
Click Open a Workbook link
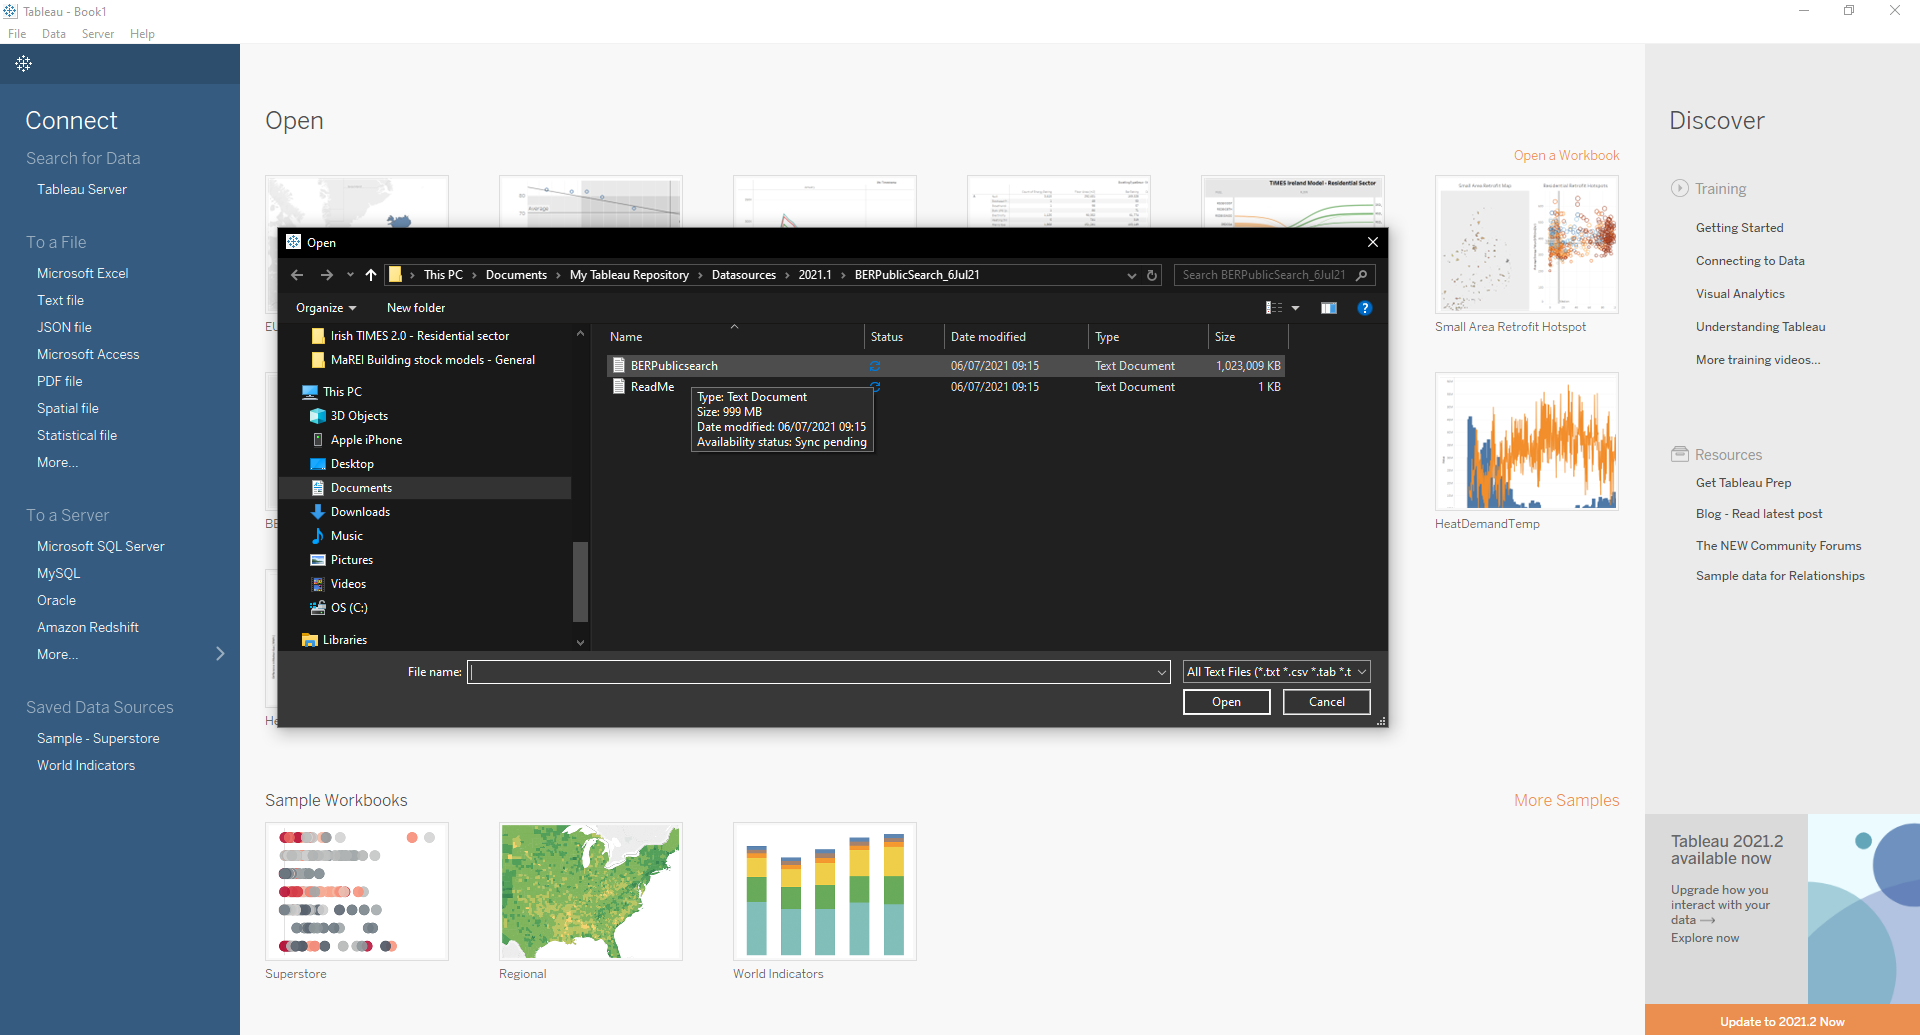1566,155
